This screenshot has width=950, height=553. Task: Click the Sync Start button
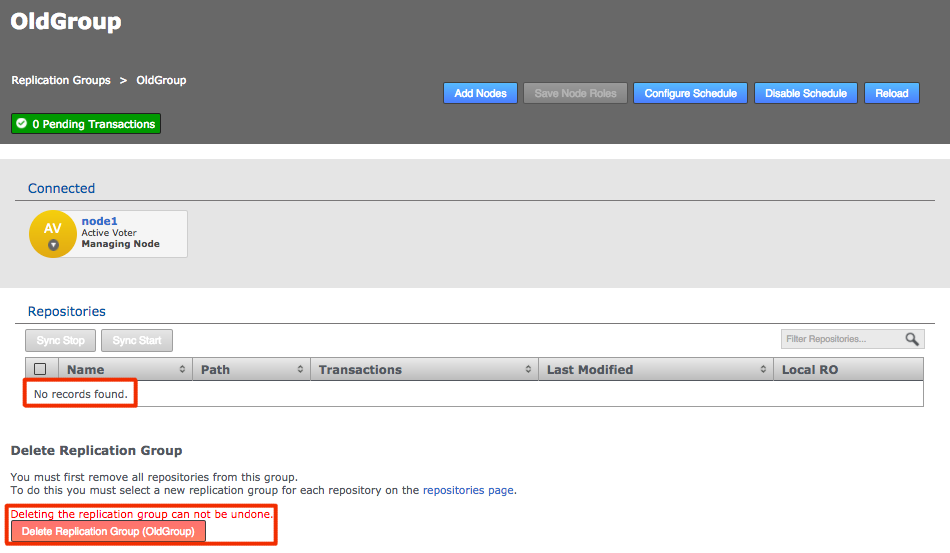[x=137, y=341]
